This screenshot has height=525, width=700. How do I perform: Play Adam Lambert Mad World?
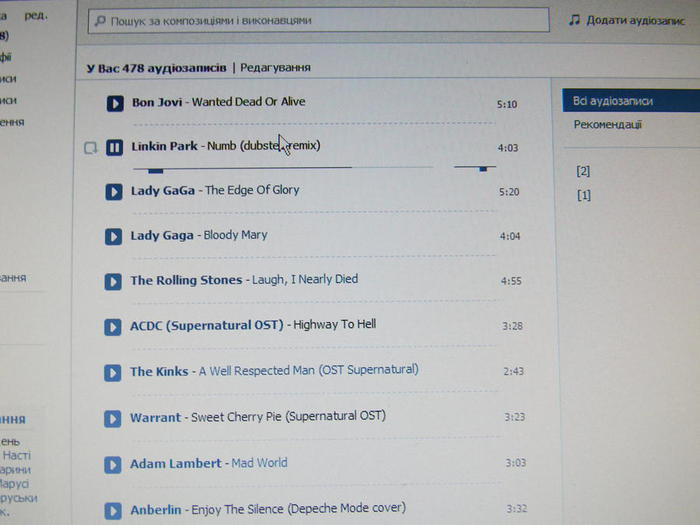[112, 465]
